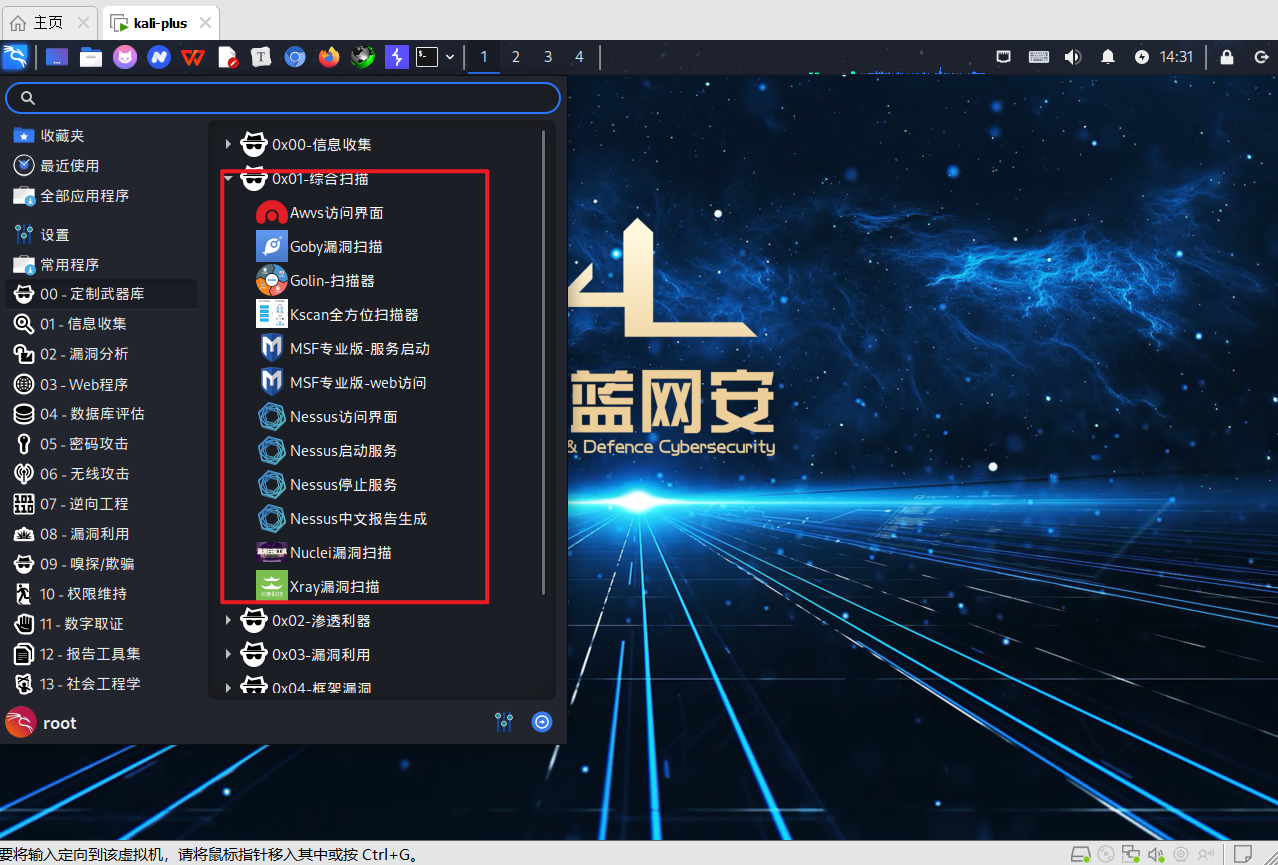Click the show desktop panel icon
This screenshot has height=865, width=1278.
tap(57, 57)
